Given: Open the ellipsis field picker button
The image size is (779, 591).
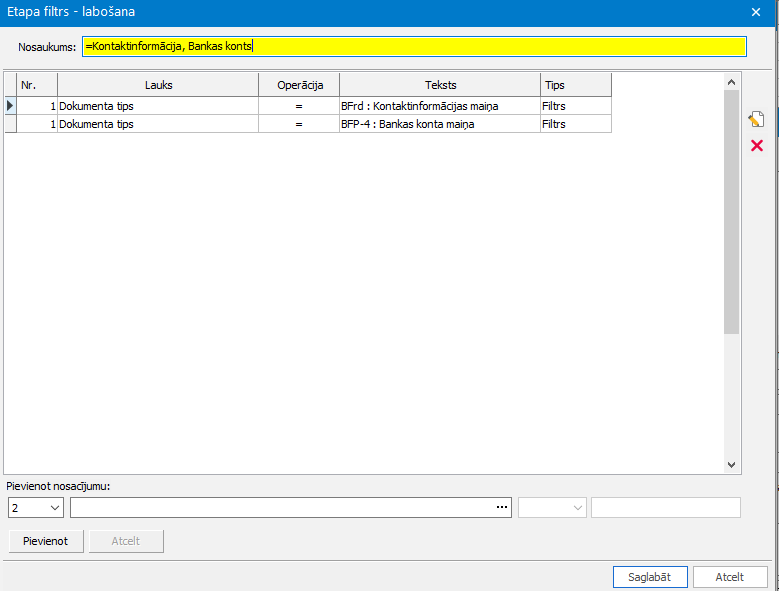Looking at the screenshot, I should coord(502,507).
